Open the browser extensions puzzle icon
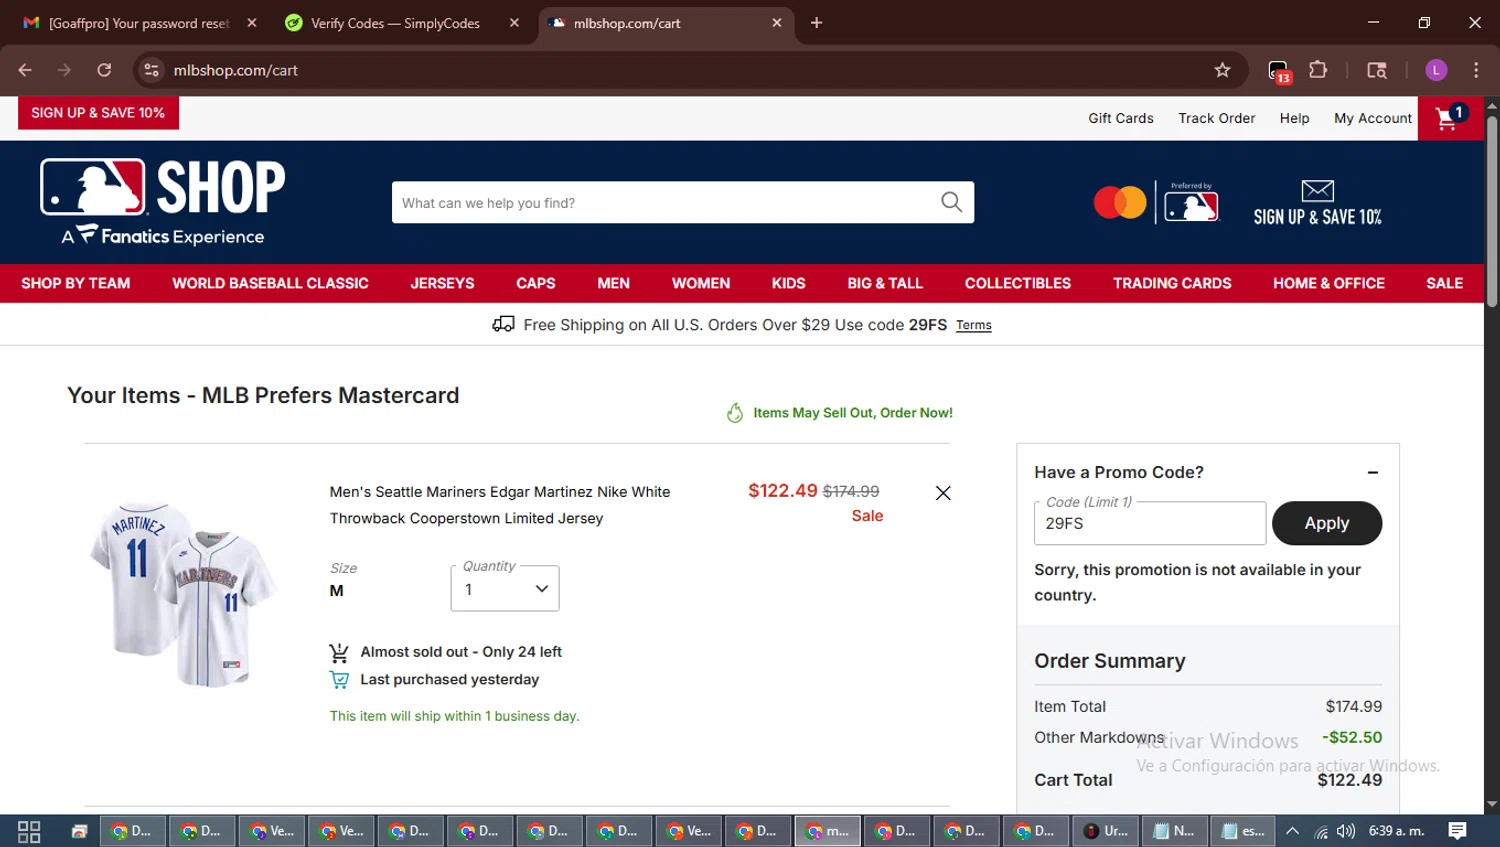This screenshot has height=847, width=1500. point(1318,70)
